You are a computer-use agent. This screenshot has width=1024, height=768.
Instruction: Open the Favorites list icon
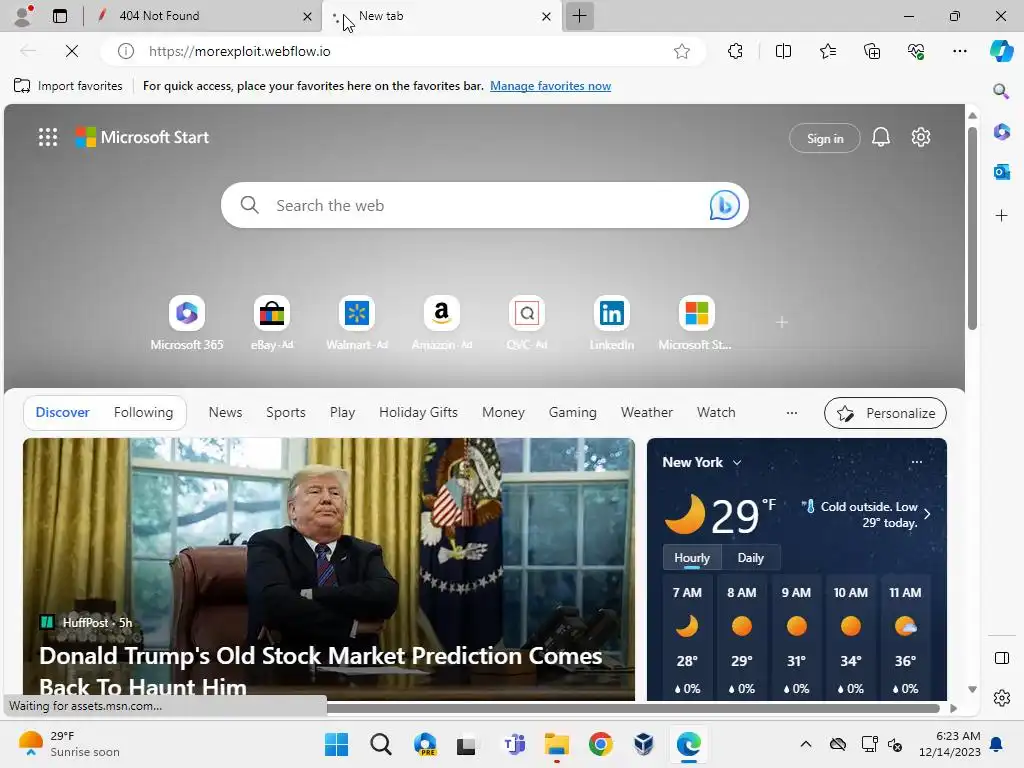(827, 51)
